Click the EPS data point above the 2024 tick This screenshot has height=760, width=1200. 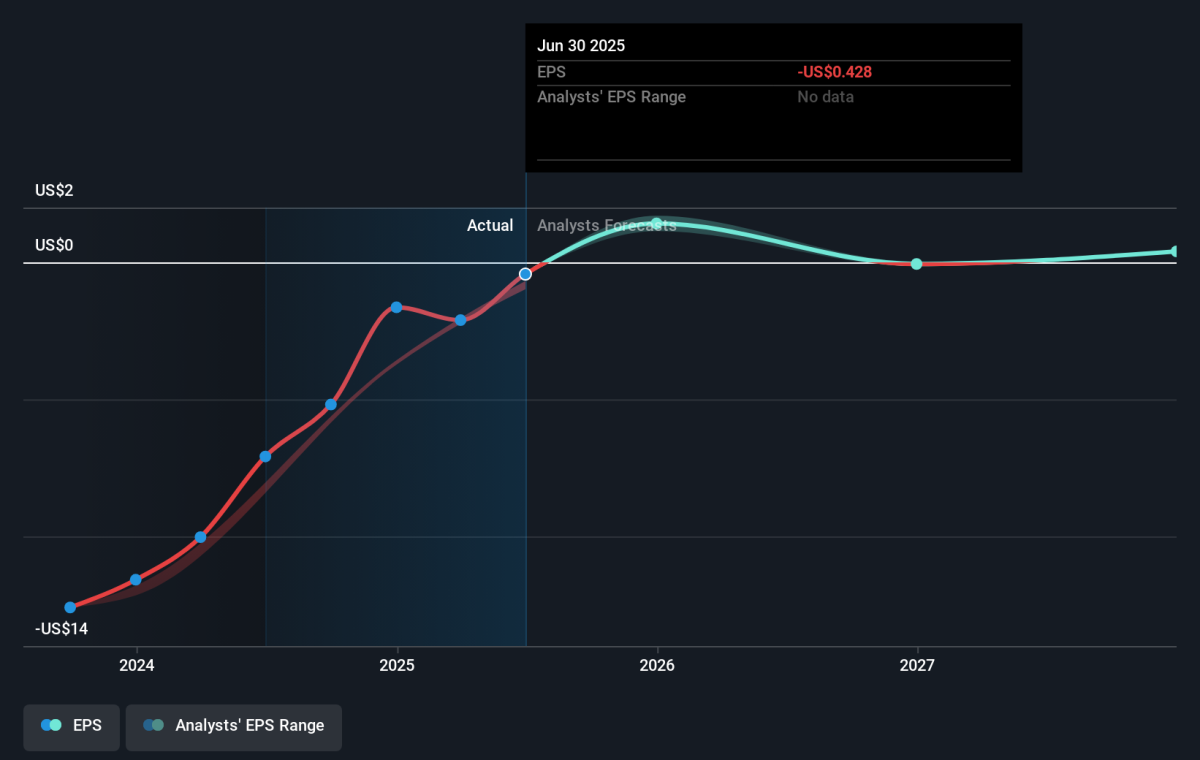[136, 580]
